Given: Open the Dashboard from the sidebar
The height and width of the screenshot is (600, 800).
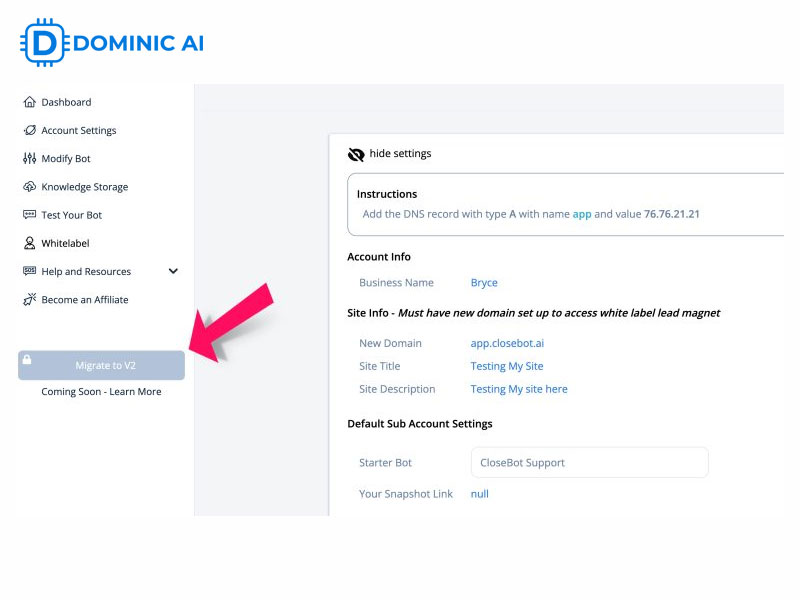Looking at the screenshot, I should [66, 102].
